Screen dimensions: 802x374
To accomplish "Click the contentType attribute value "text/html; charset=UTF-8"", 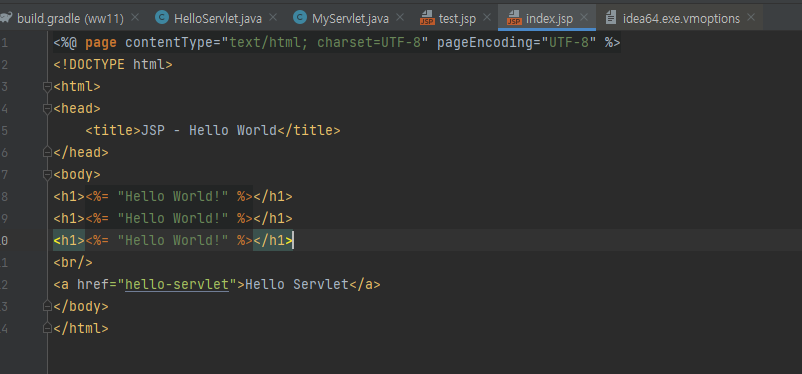I will click(x=325, y=42).
